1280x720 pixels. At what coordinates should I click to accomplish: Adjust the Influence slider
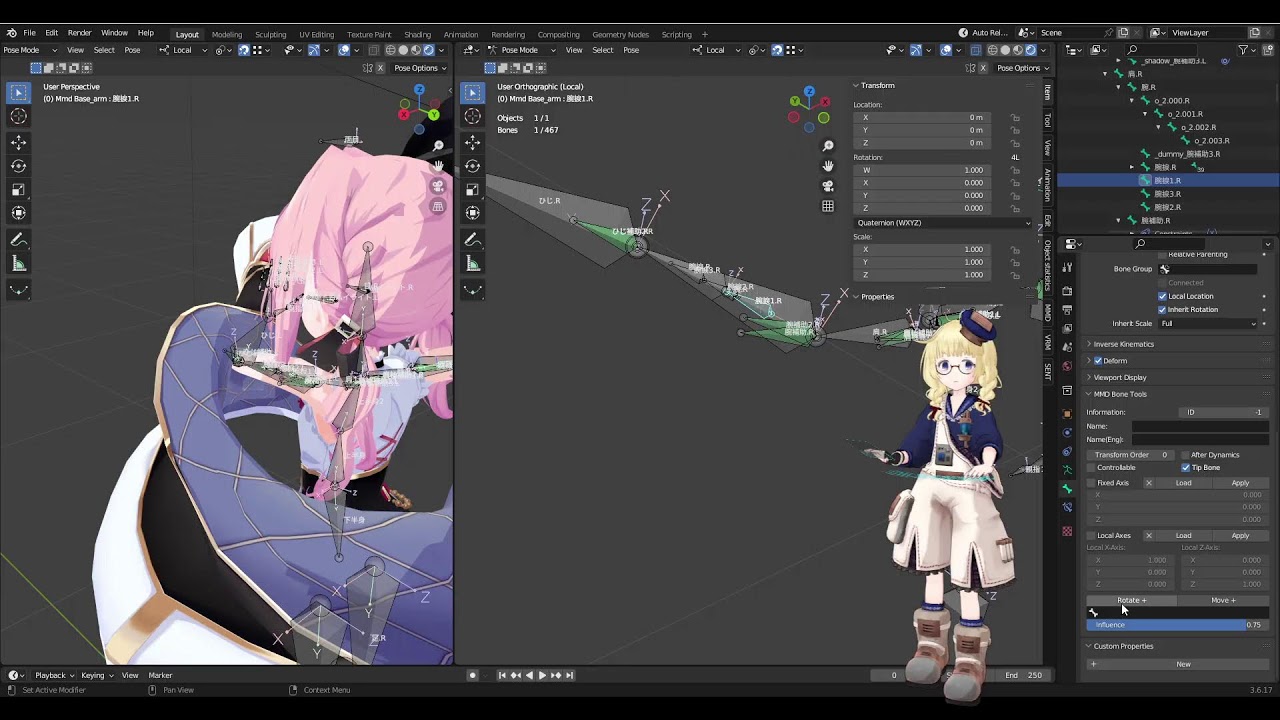1178,625
